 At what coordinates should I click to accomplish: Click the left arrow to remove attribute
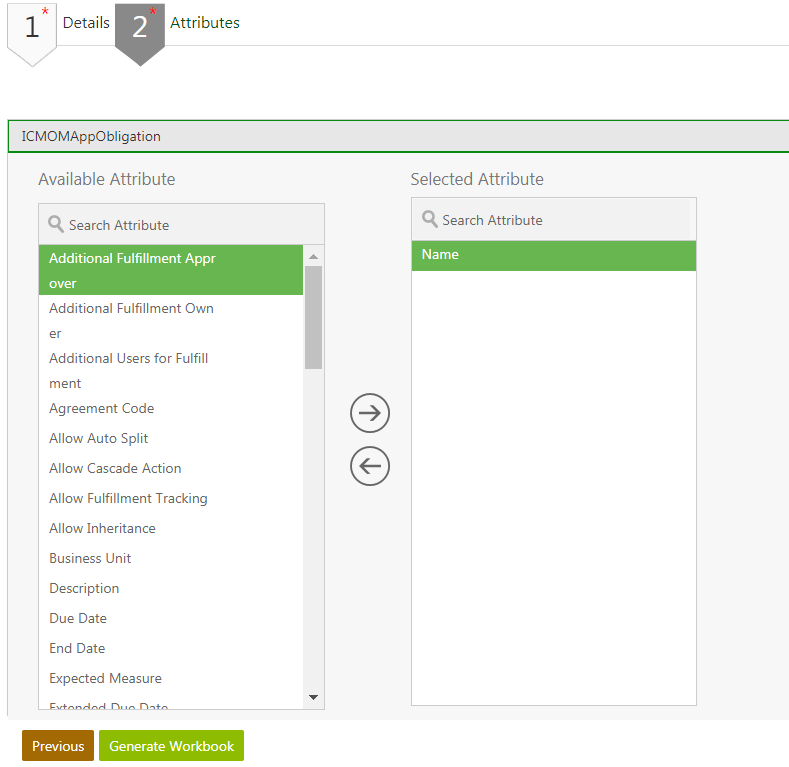(x=369, y=466)
